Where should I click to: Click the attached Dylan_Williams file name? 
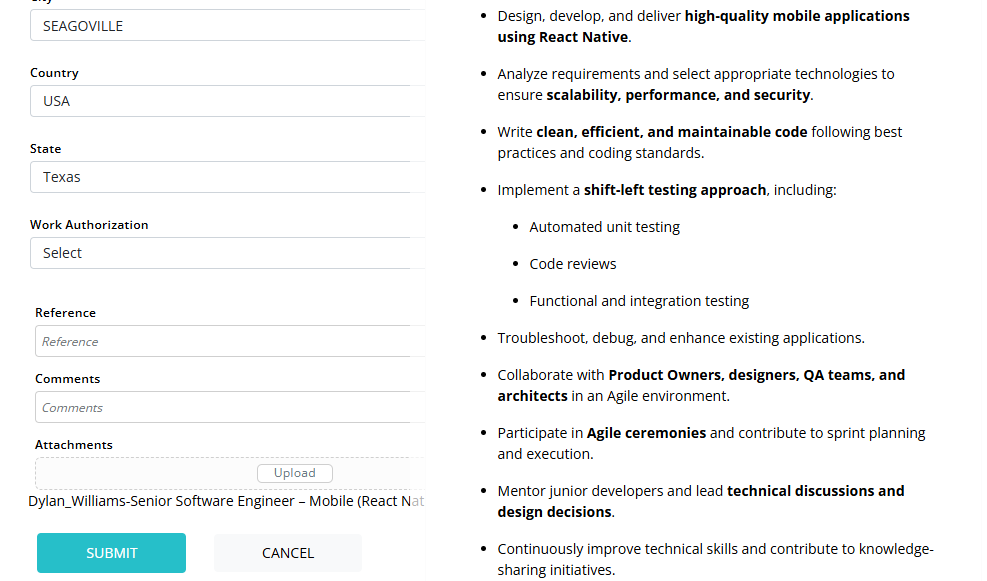[x=226, y=501]
